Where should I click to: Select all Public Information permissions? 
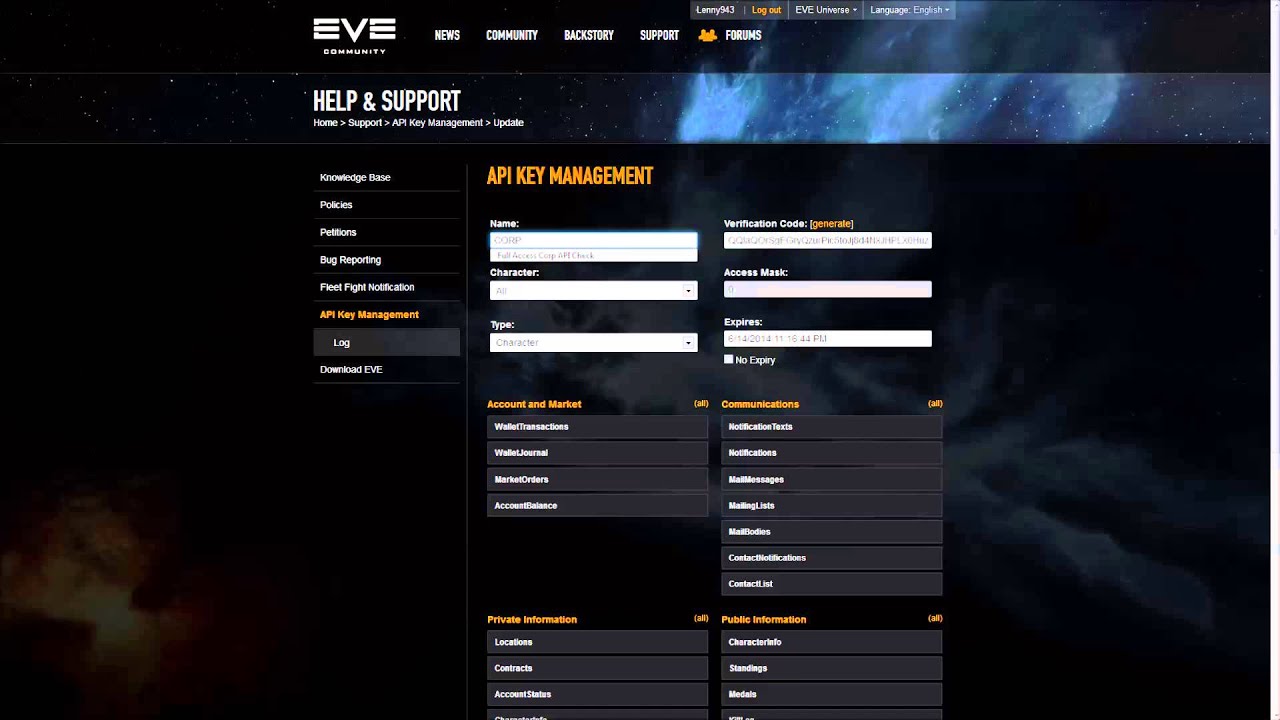click(935, 618)
